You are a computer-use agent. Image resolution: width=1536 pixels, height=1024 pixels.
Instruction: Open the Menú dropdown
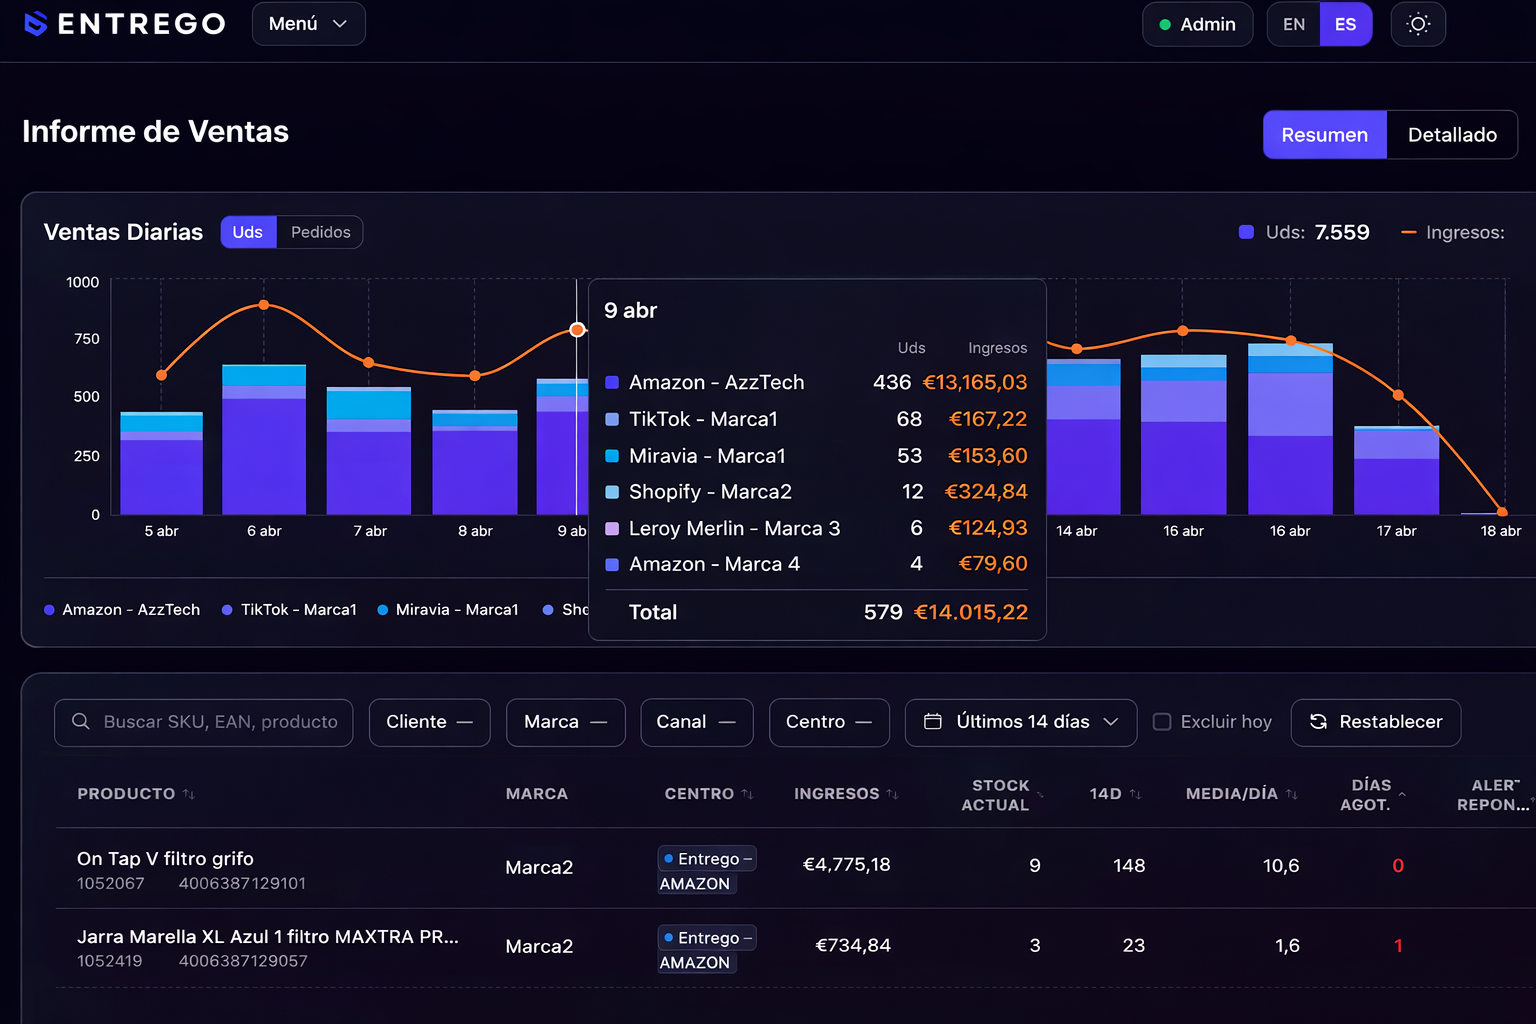[308, 24]
